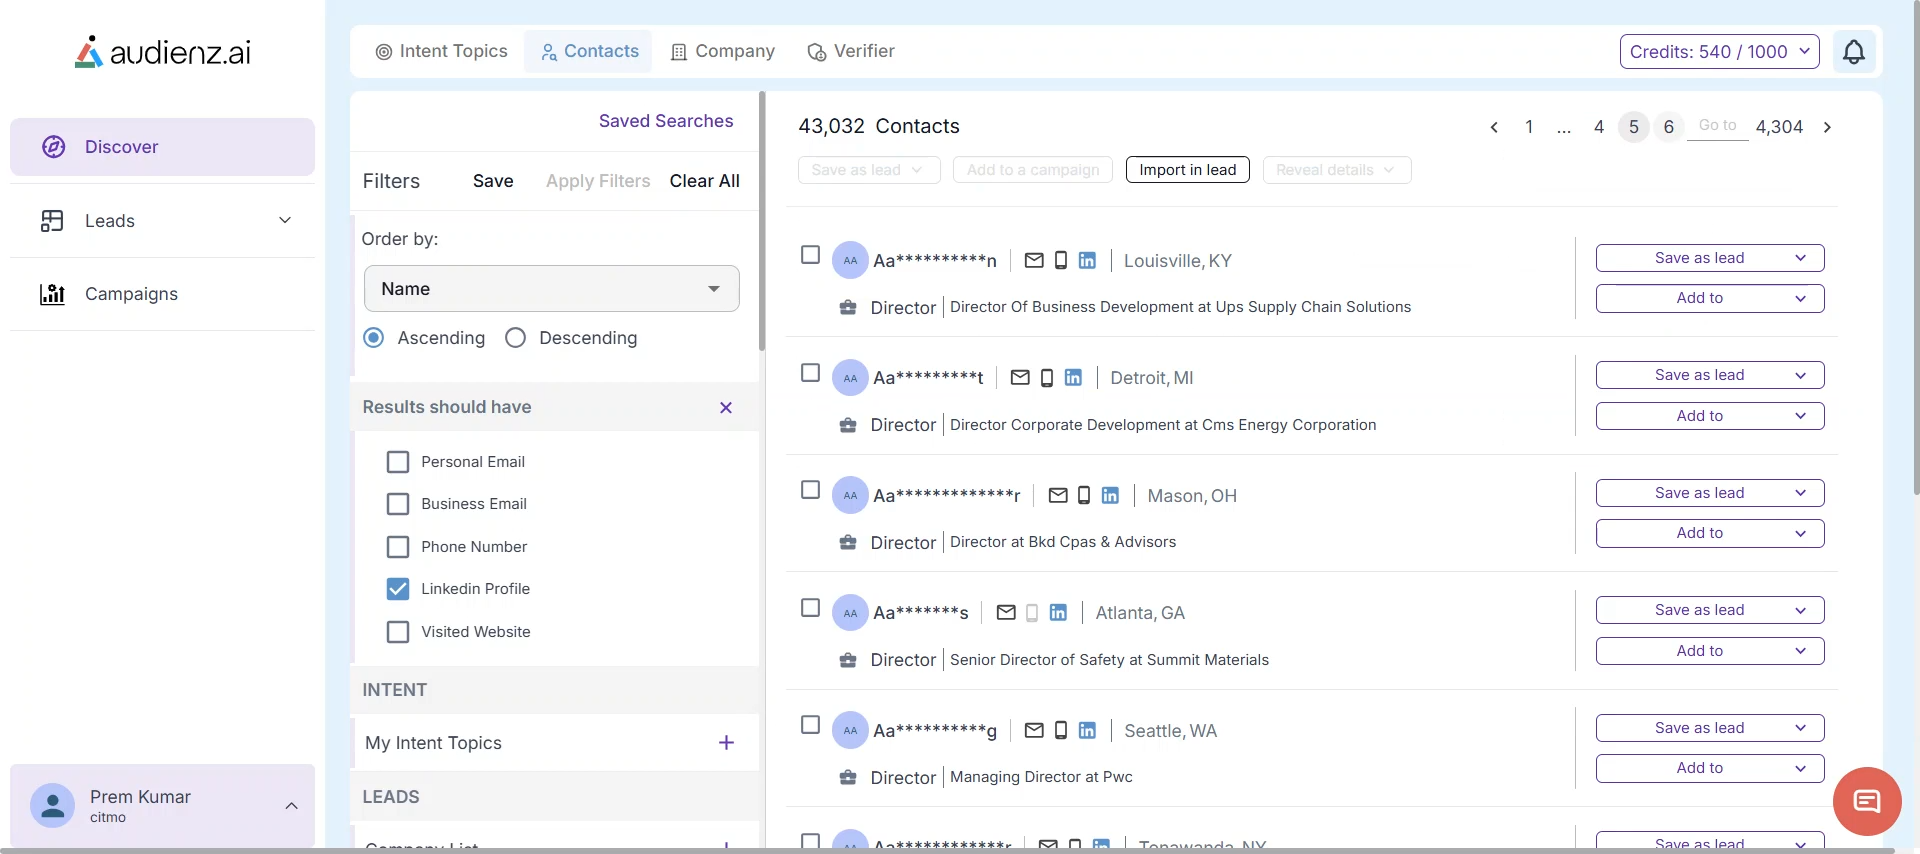Click the email icon for Mason, OH contact

(x=1058, y=495)
